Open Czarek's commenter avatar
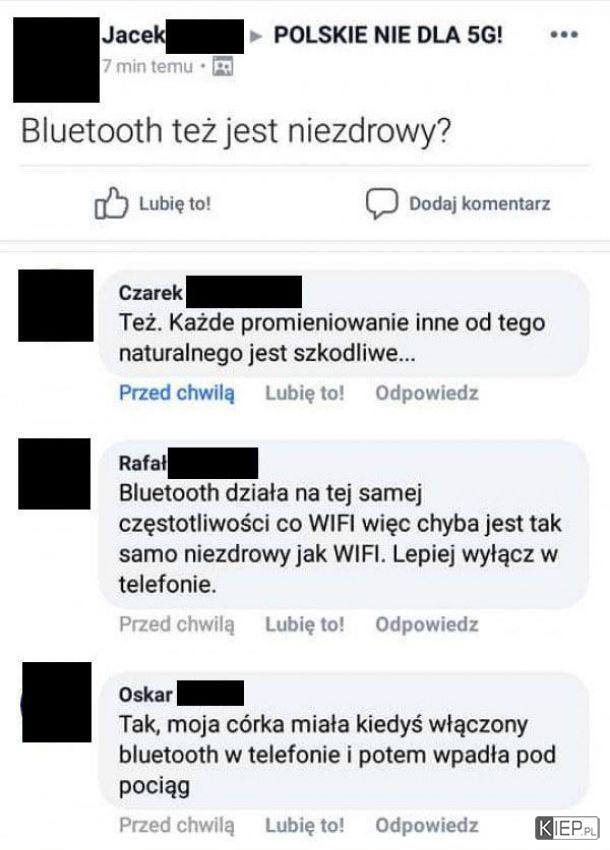The image size is (610, 850). [56, 305]
